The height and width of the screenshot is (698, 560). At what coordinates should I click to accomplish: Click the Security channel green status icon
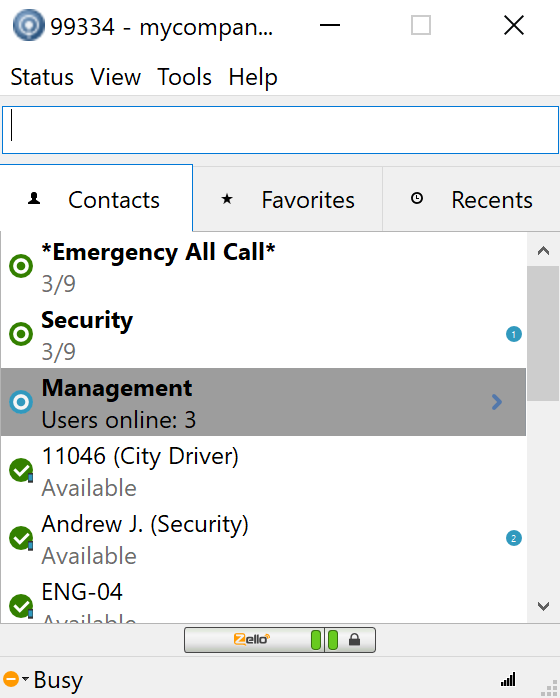(x=21, y=334)
